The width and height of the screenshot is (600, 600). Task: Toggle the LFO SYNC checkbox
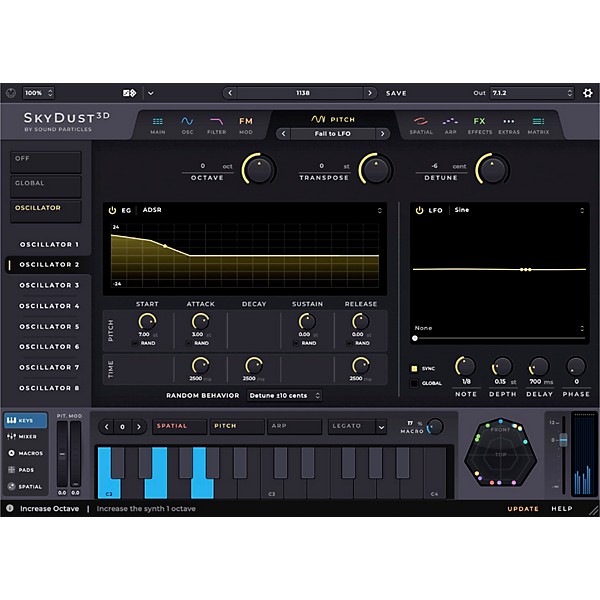tap(414, 368)
